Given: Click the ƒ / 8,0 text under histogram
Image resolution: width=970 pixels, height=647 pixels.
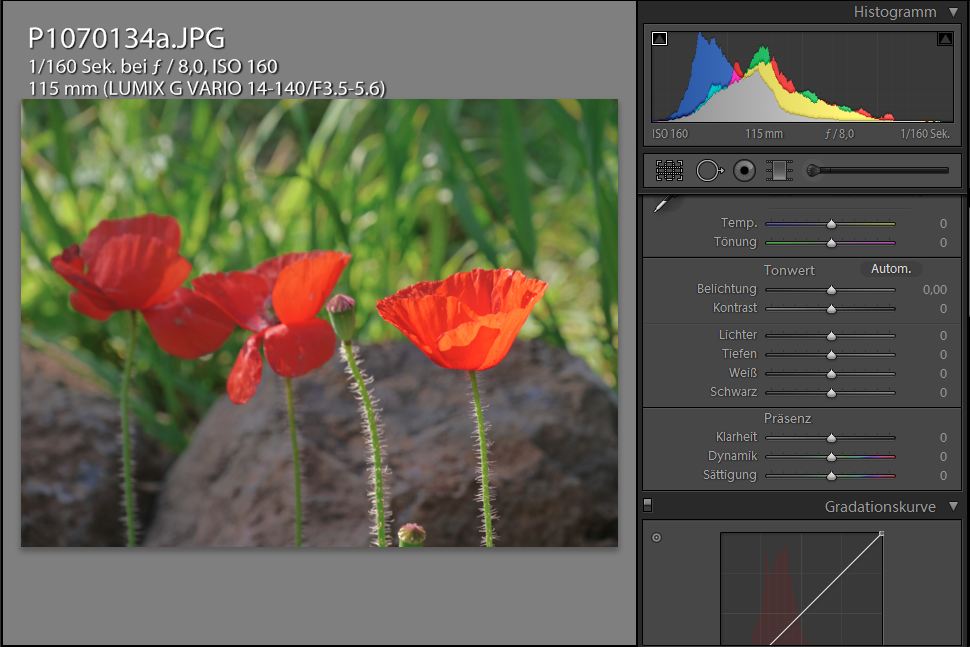Looking at the screenshot, I should point(839,134).
